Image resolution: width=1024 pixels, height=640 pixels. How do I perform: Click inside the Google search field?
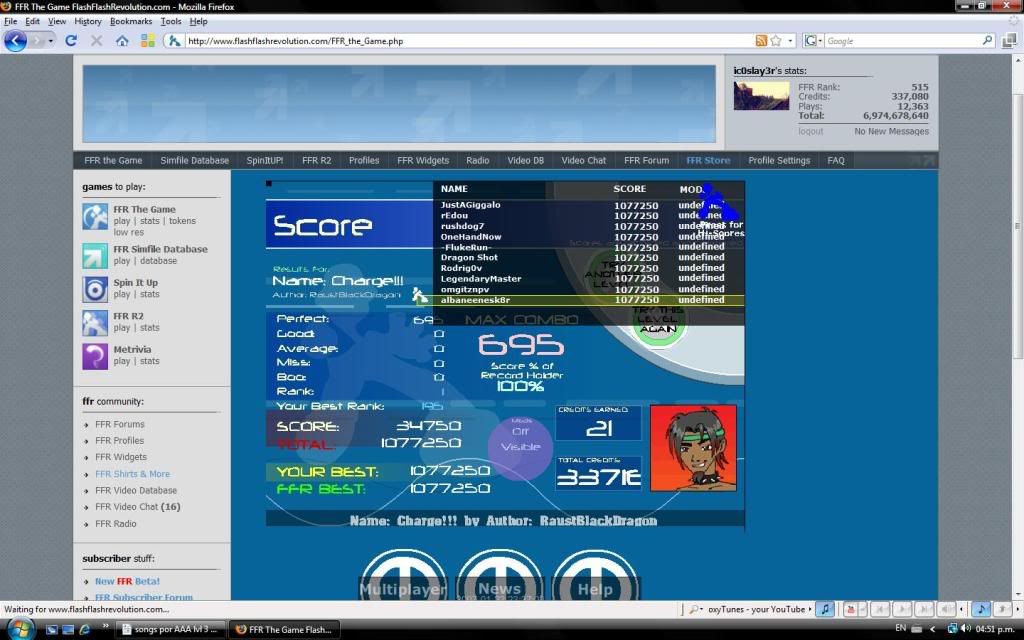pos(902,41)
